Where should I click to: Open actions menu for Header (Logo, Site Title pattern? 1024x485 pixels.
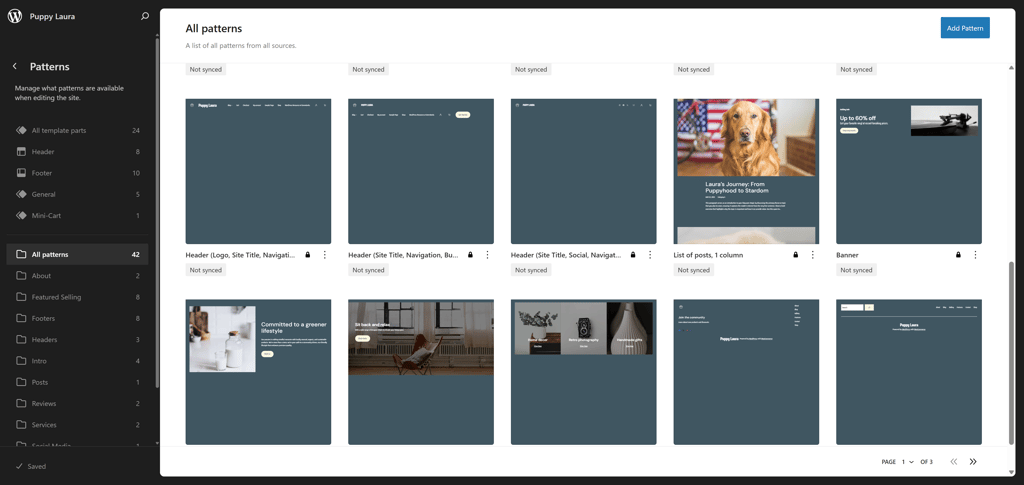[325, 255]
